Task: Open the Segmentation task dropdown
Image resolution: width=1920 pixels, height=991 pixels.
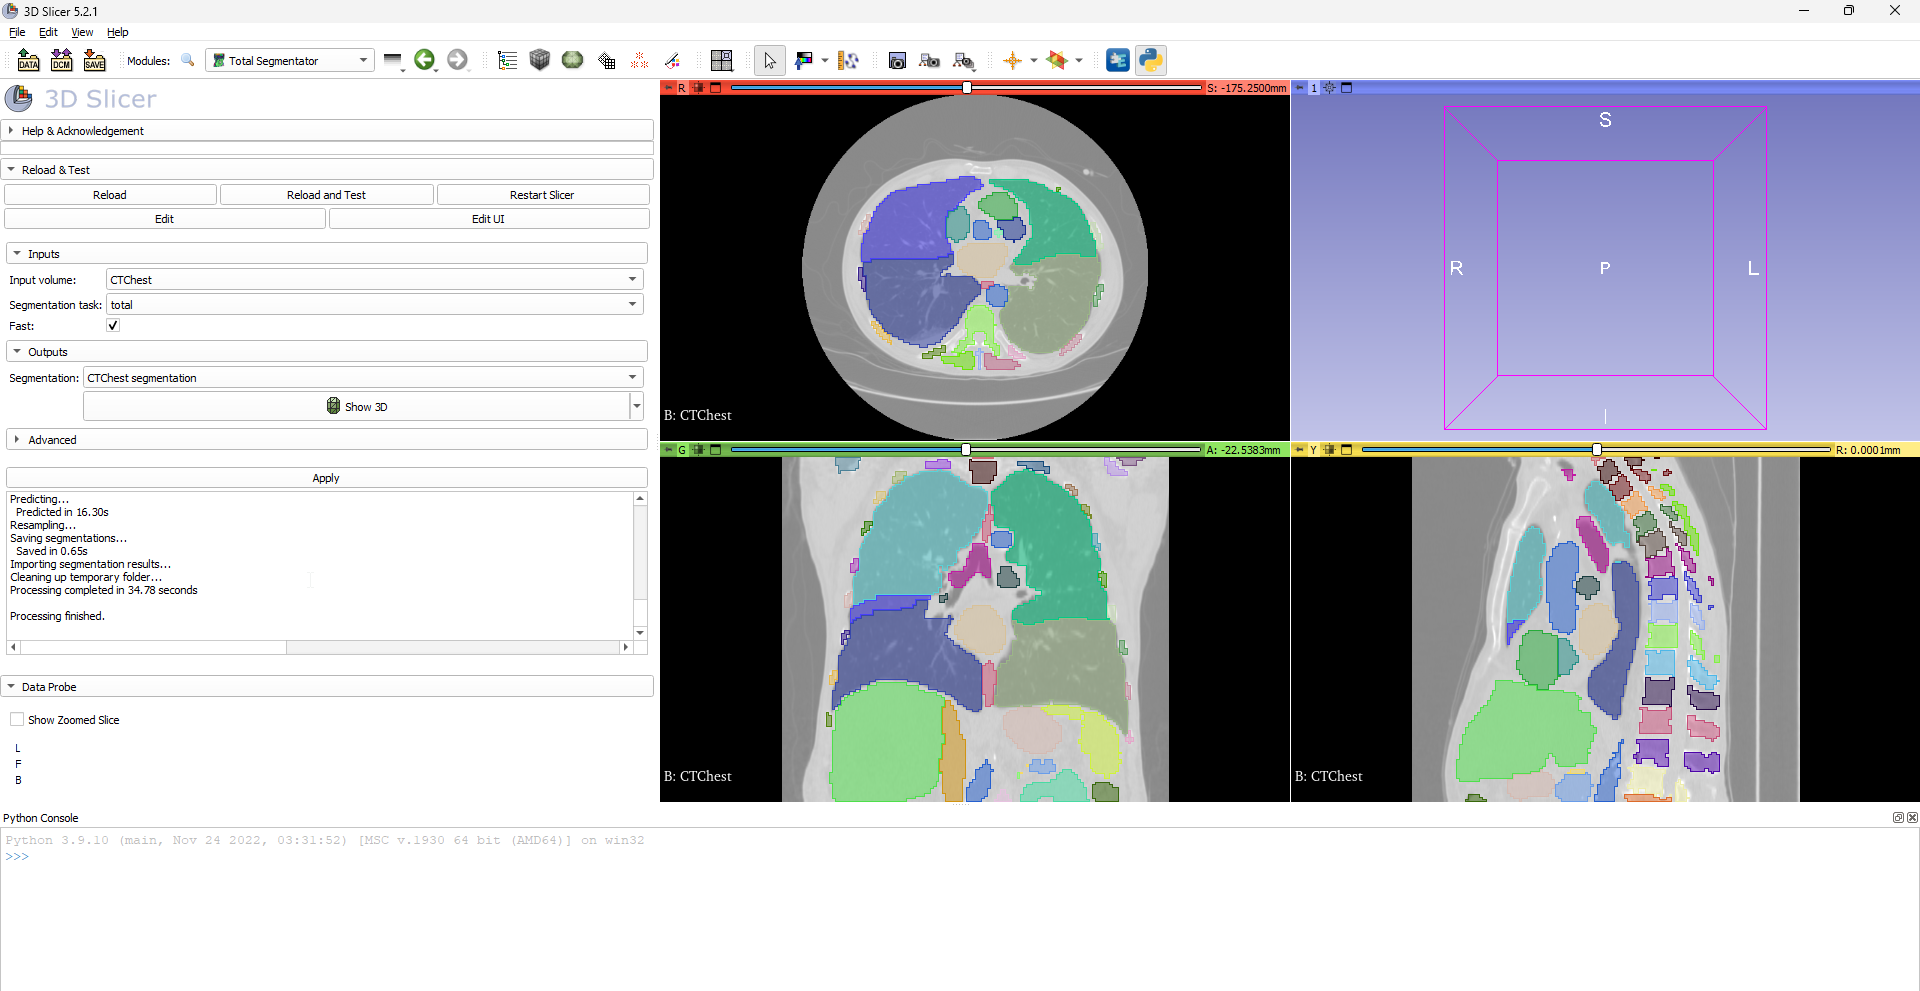Action: click(x=374, y=304)
